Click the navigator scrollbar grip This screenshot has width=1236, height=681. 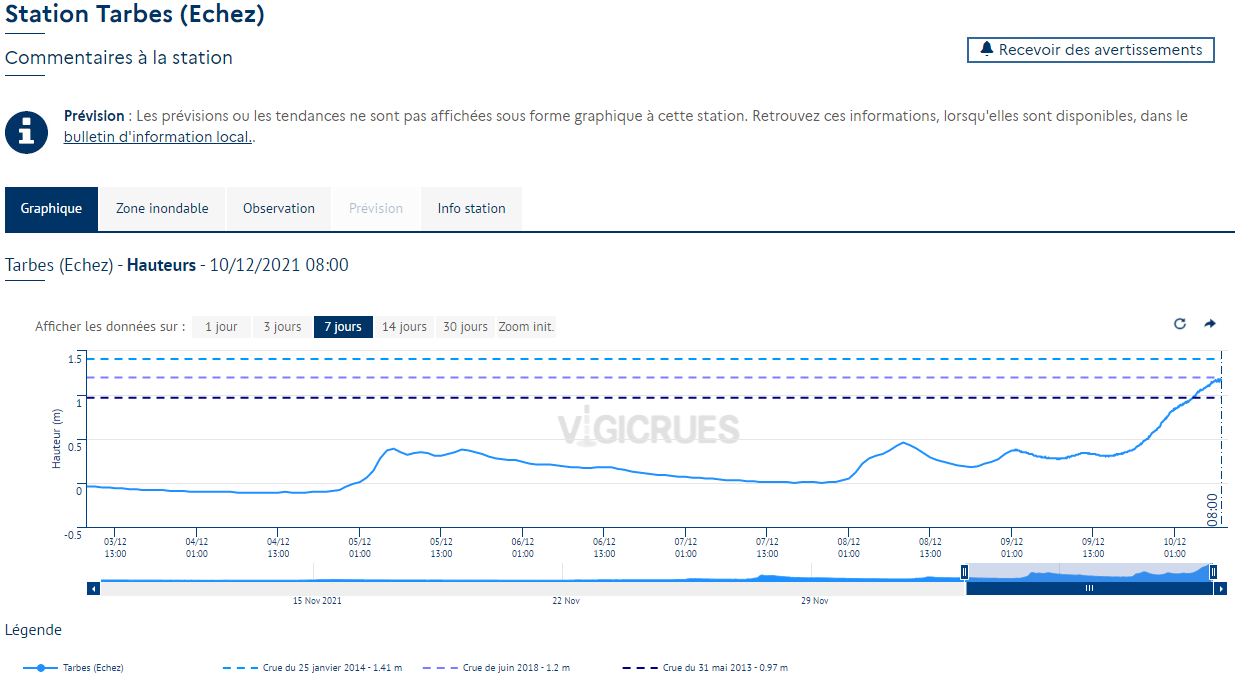click(x=1089, y=589)
